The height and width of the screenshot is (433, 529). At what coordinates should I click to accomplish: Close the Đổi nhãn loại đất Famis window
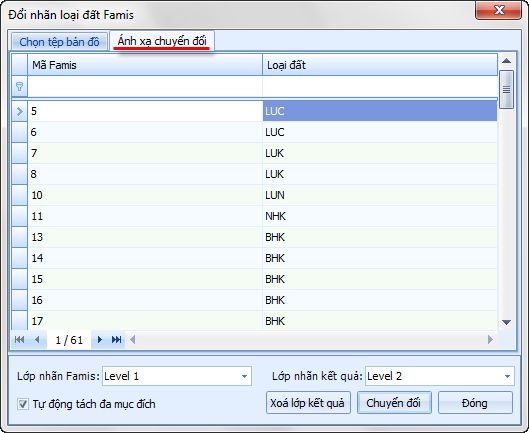(x=499, y=10)
